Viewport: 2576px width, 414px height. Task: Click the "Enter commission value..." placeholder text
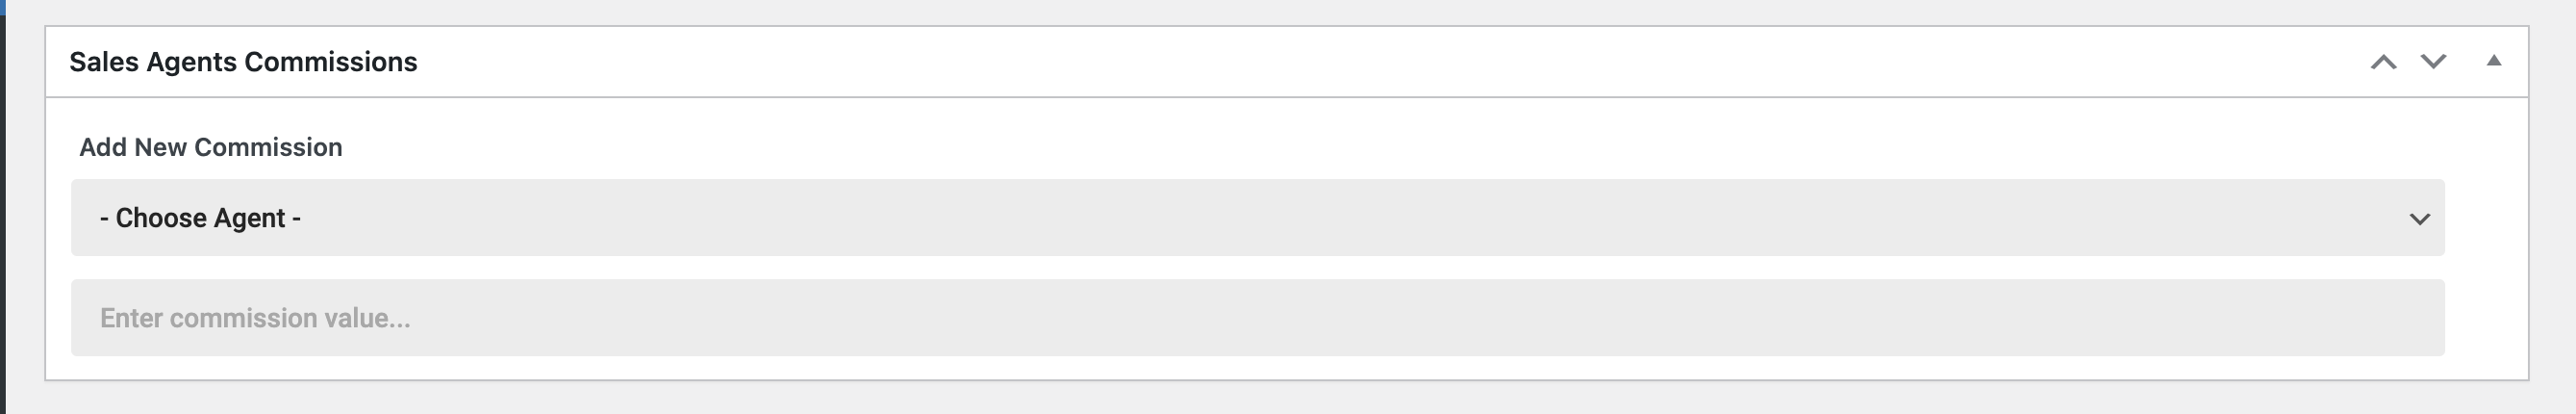click(x=255, y=318)
